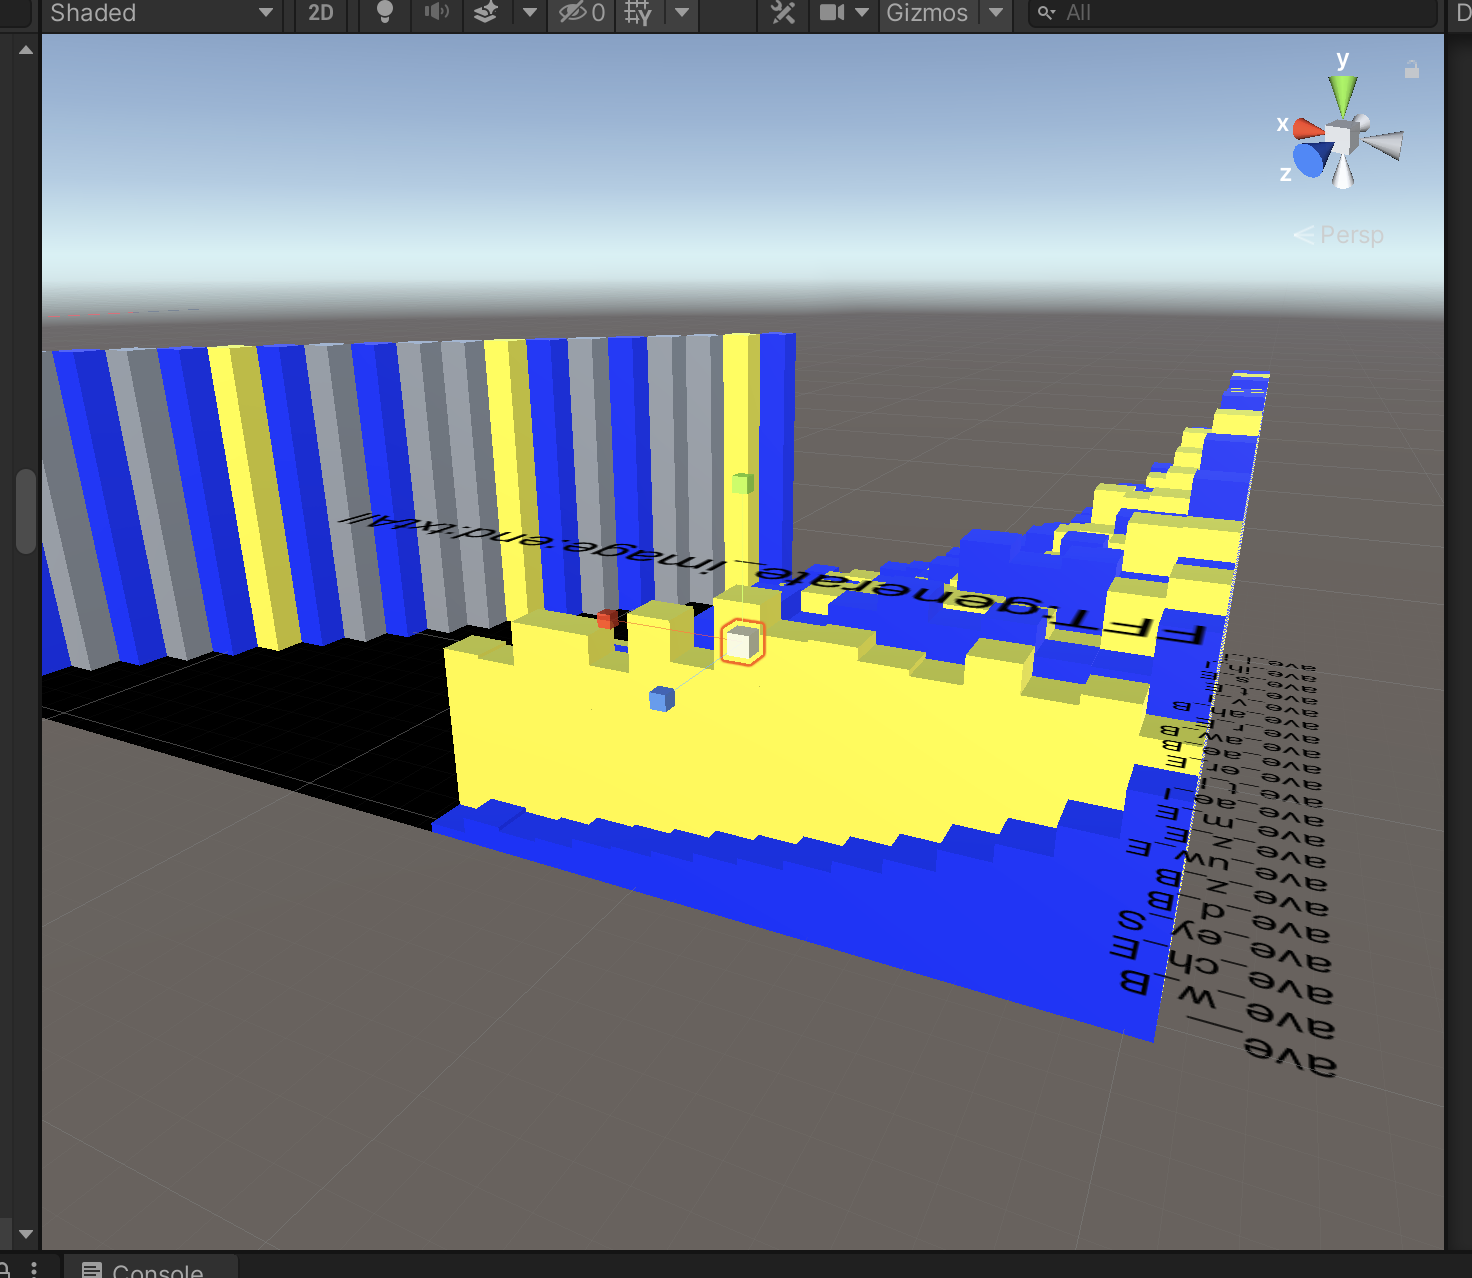The width and height of the screenshot is (1472, 1278).
Task: Open the Shaded draw mode dropdown
Action: [x=160, y=13]
